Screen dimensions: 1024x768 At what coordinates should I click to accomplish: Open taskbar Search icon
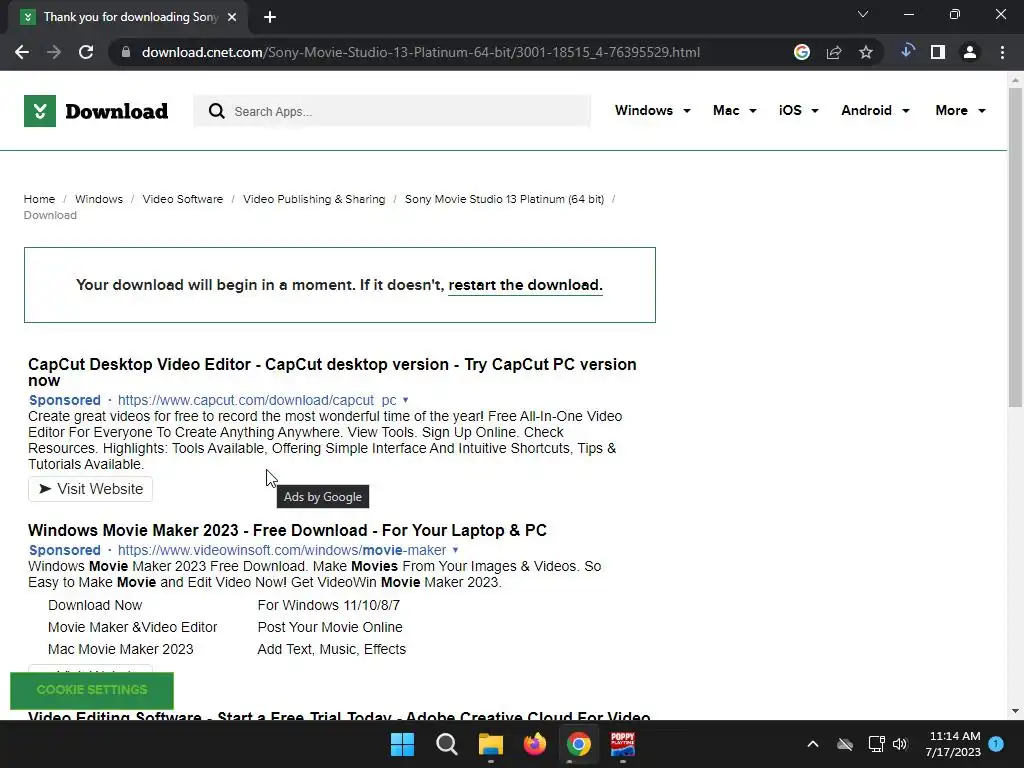[x=447, y=744]
